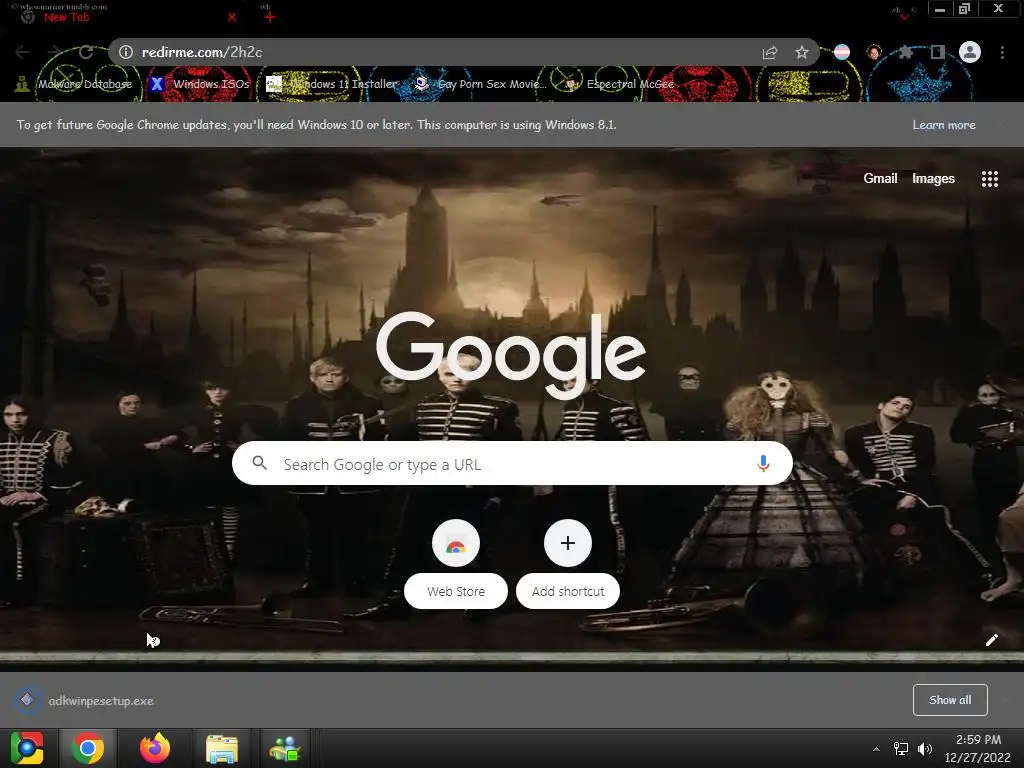This screenshot has width=1024, height=768.
Task: Open File Explorer from the taskbar
Action: click(222, 749)
